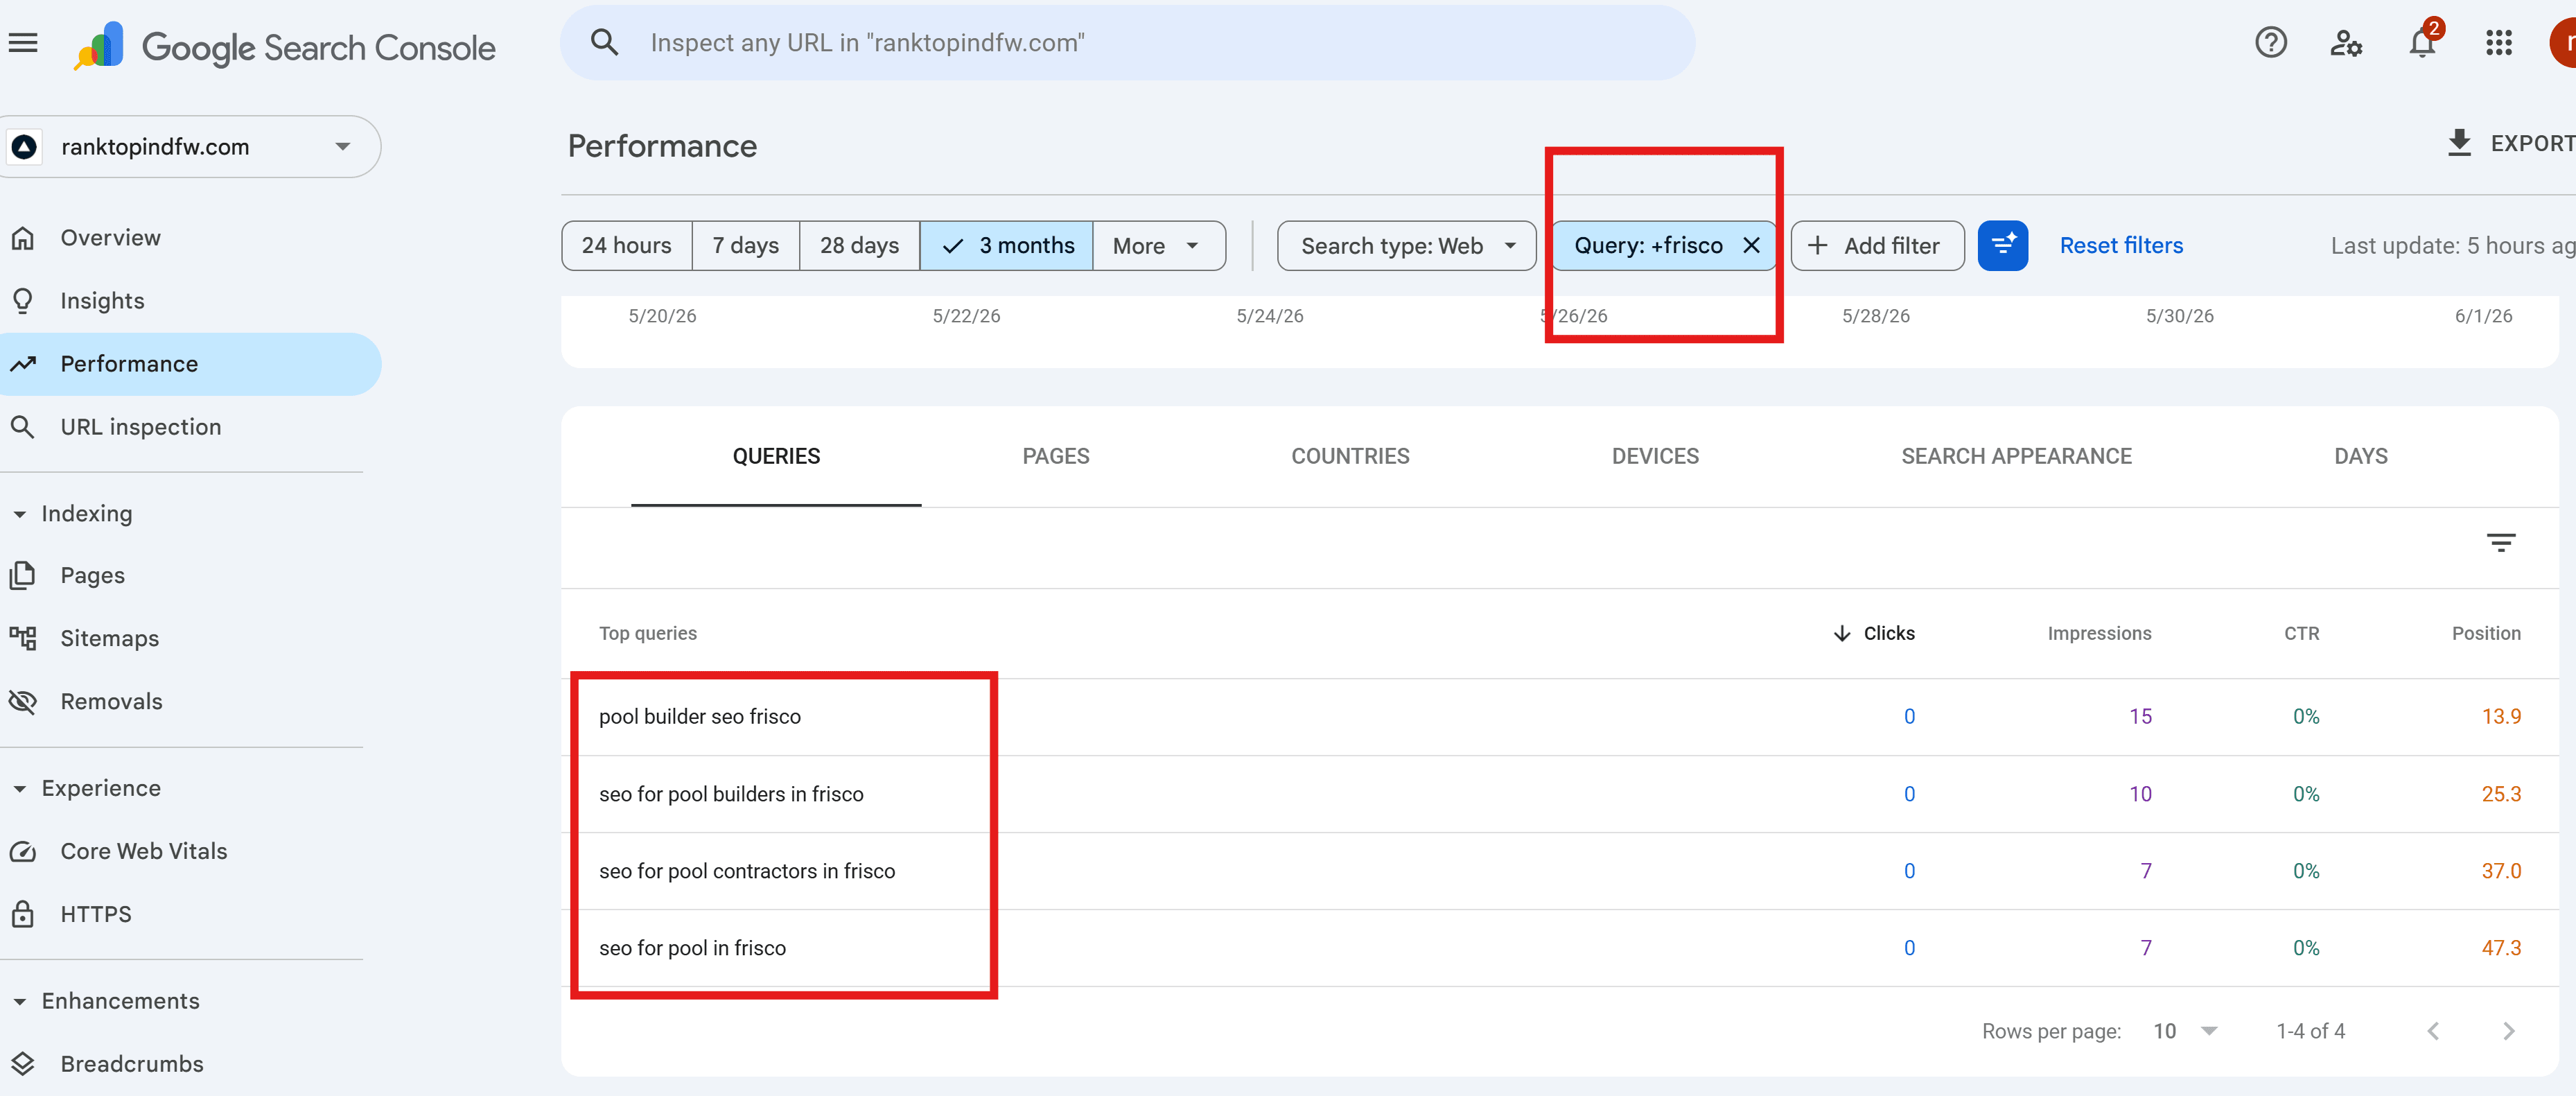
Task: Click the 13.9 position value
Action: pyautogui.click(x=2501, y=717)
